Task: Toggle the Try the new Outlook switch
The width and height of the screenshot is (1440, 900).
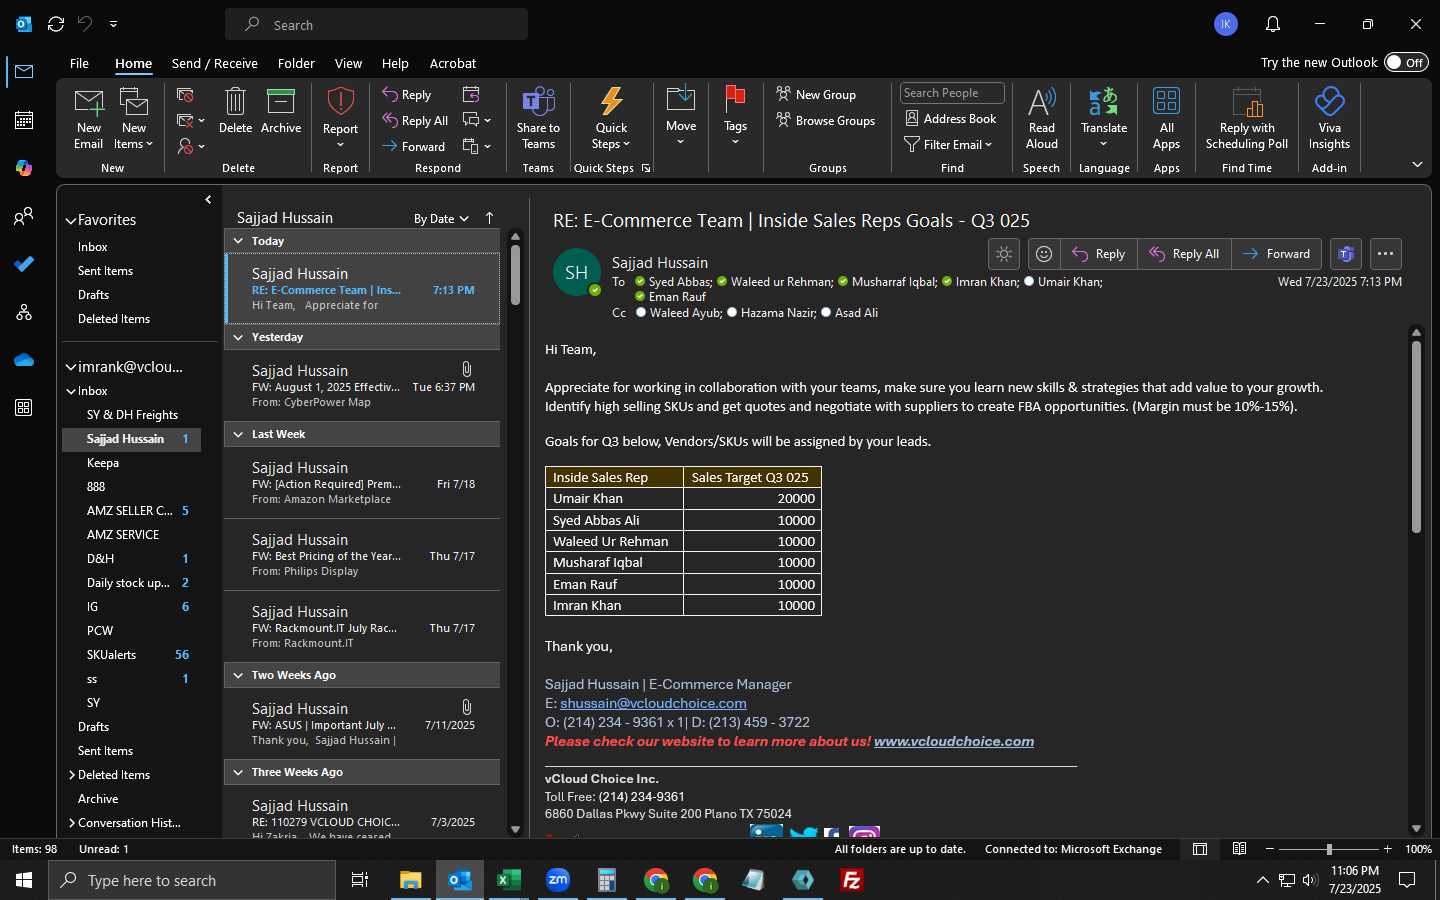Action: pos(1406,62)
